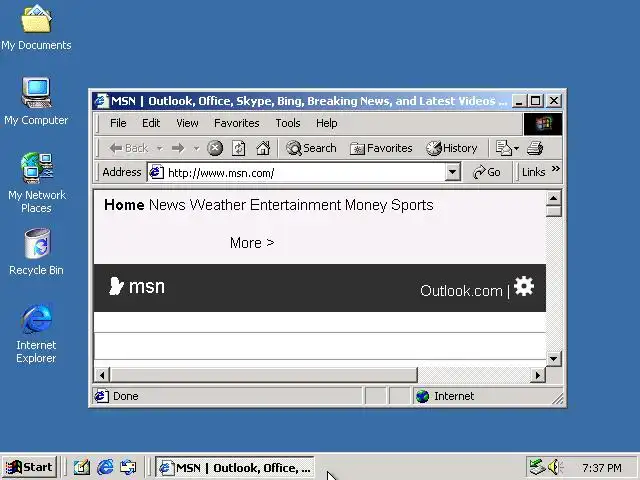Open the Weather link on MSN

coord(218,205)
